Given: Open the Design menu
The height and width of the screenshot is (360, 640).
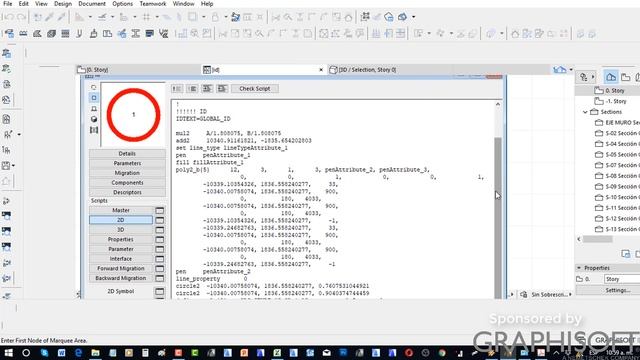Looking at the screenshot, I should [63, 4].
